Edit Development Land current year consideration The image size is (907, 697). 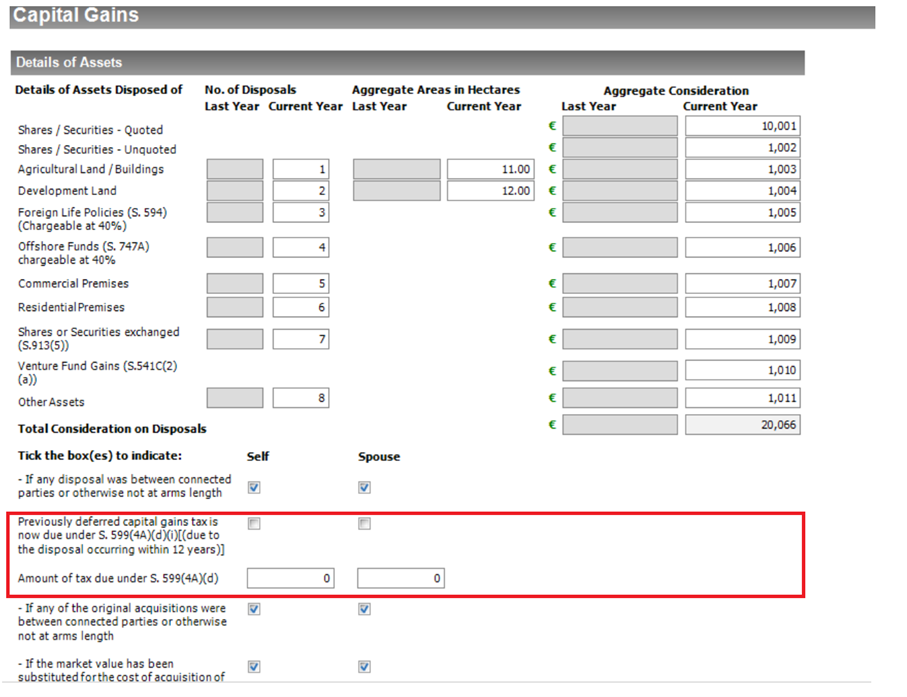coord(743,191)
